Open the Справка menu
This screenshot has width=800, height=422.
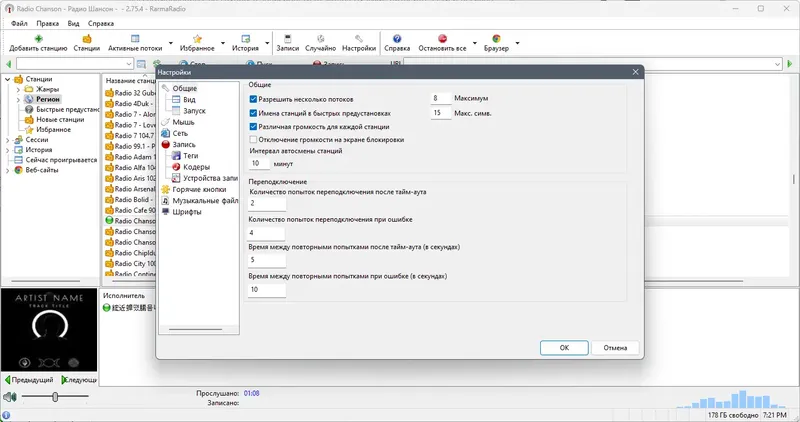coord(101,23)
